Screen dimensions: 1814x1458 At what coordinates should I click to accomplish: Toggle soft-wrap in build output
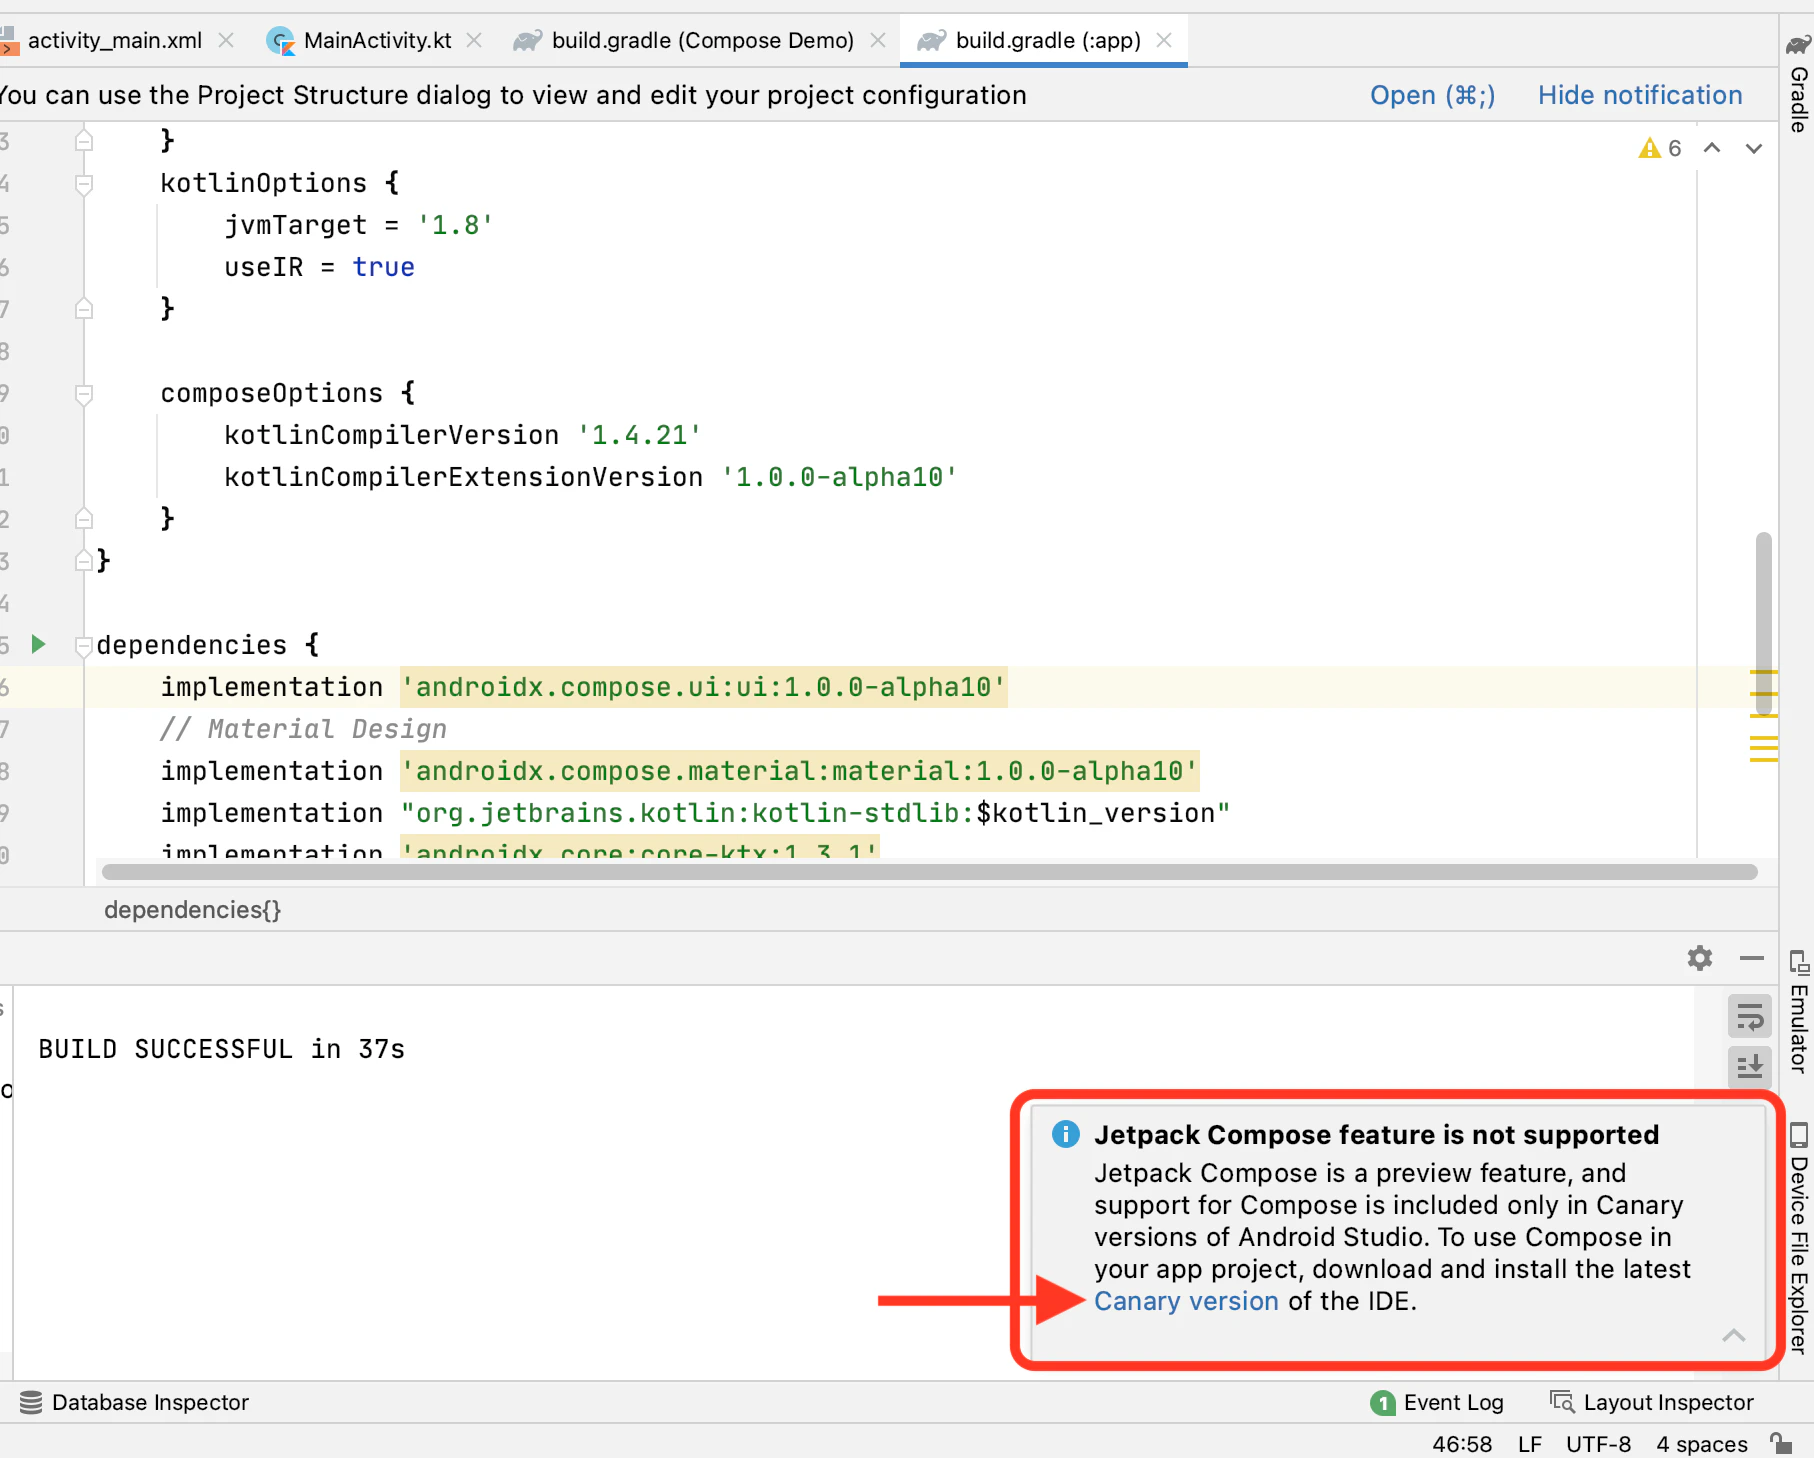coord(1749,1018)
